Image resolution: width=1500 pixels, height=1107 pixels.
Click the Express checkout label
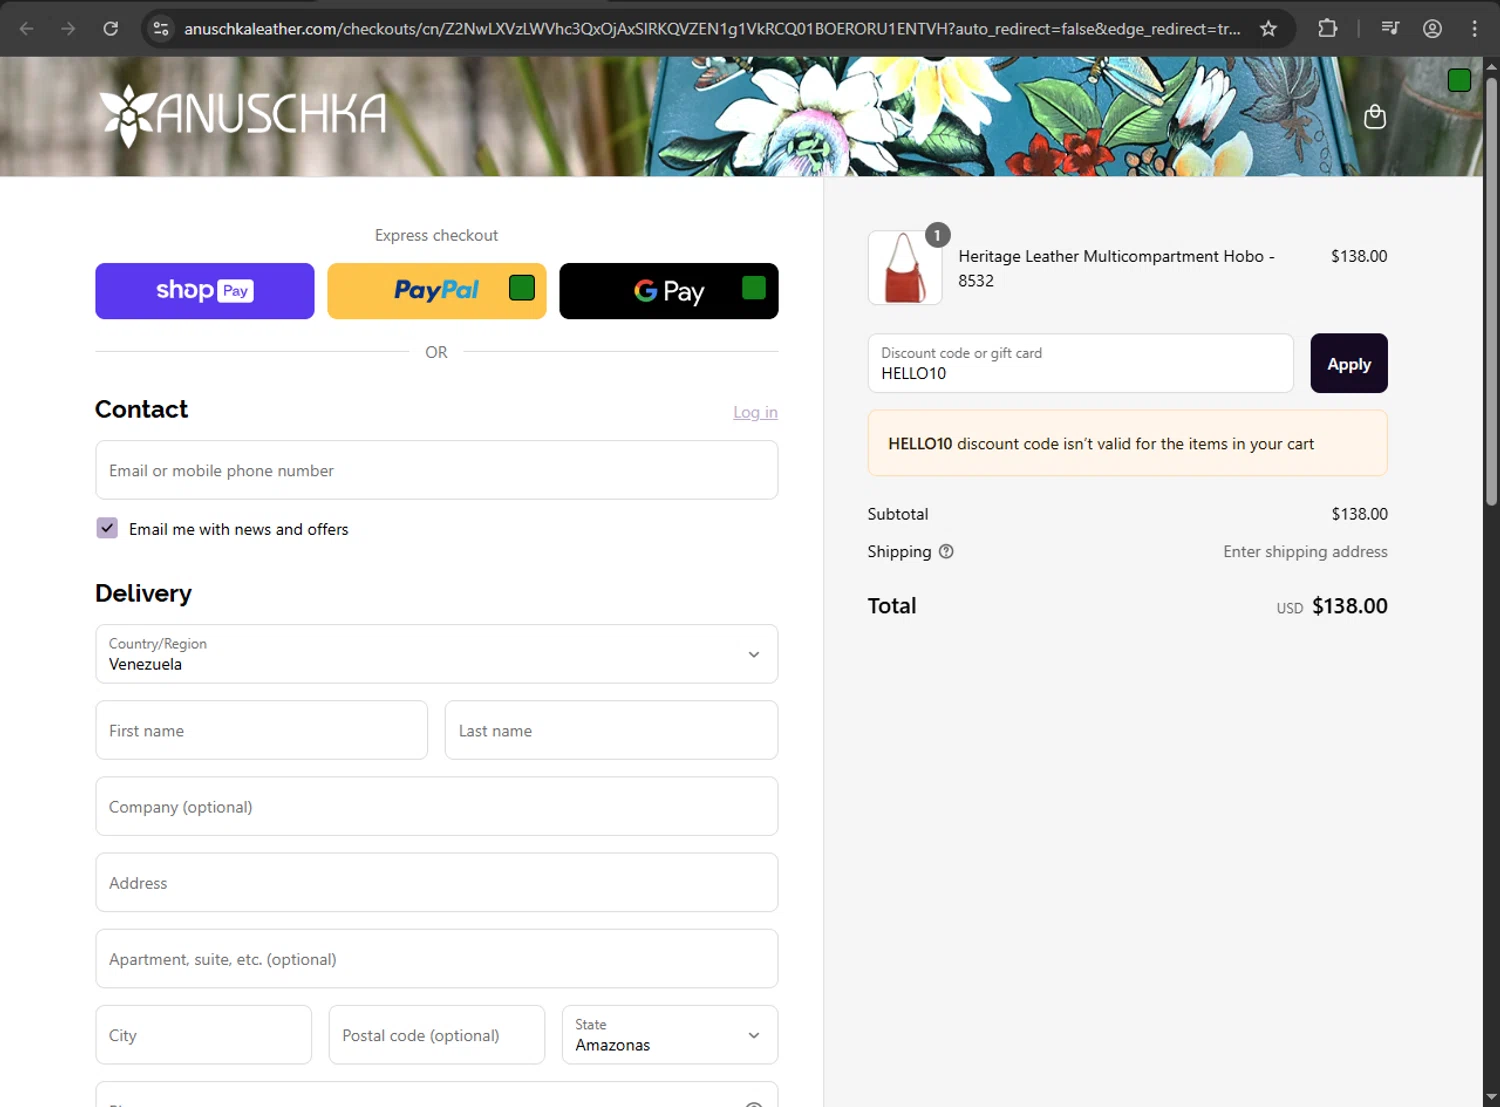pos(436,235)
